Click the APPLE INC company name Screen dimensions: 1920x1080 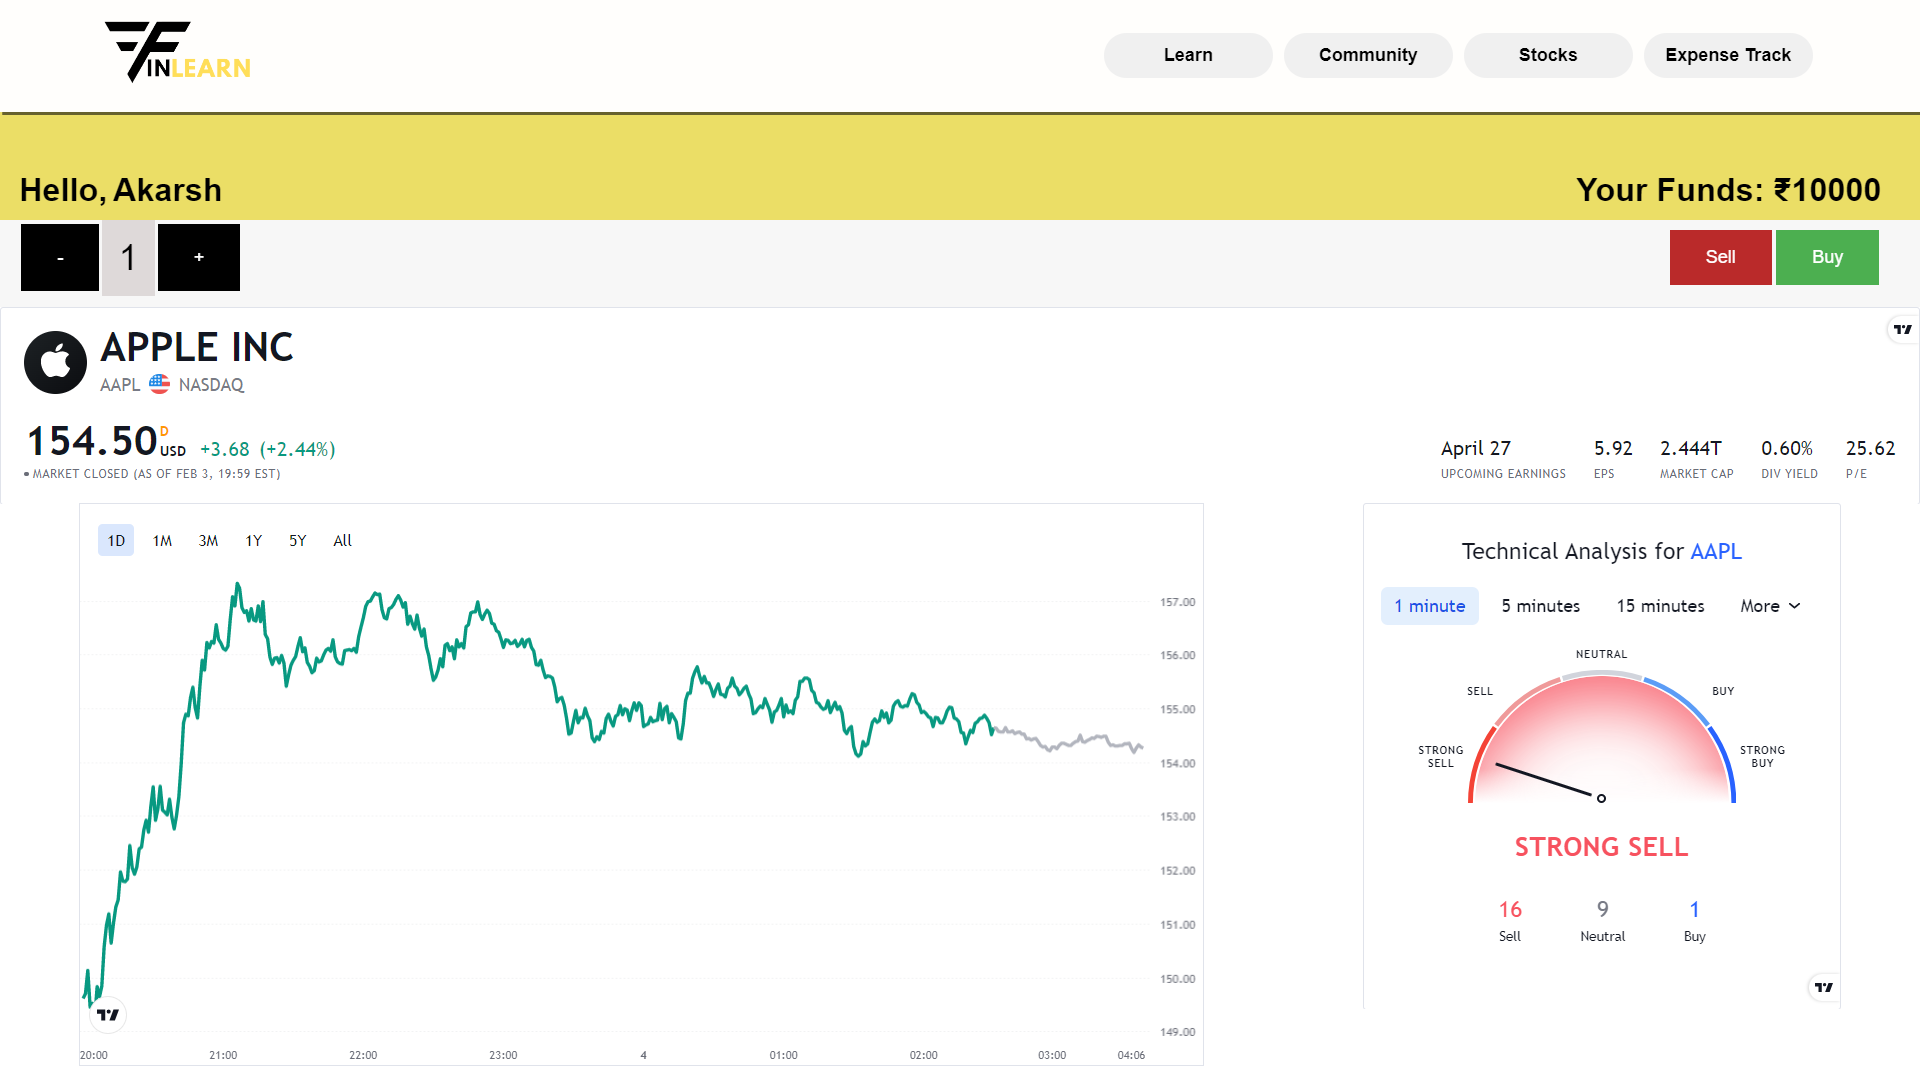[197, 347]
